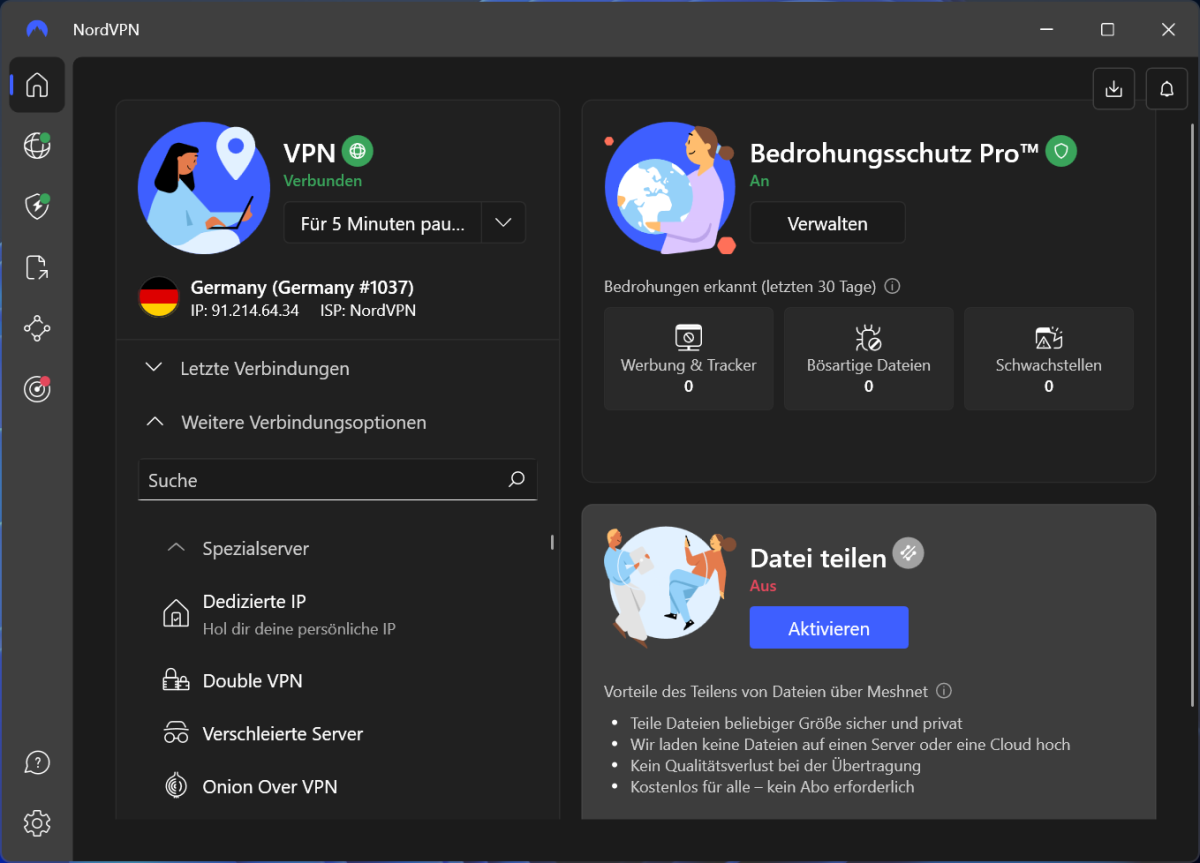Screen dimensions: 1200x863
Task: Click the download icon at top right
Action: tap(1113, 89)
